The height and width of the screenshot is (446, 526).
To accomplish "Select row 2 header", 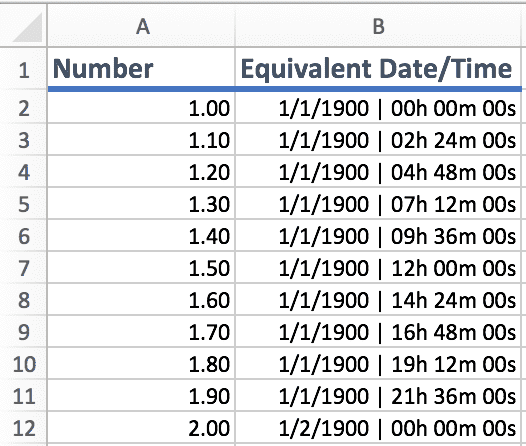I will [x=23, y=108].
